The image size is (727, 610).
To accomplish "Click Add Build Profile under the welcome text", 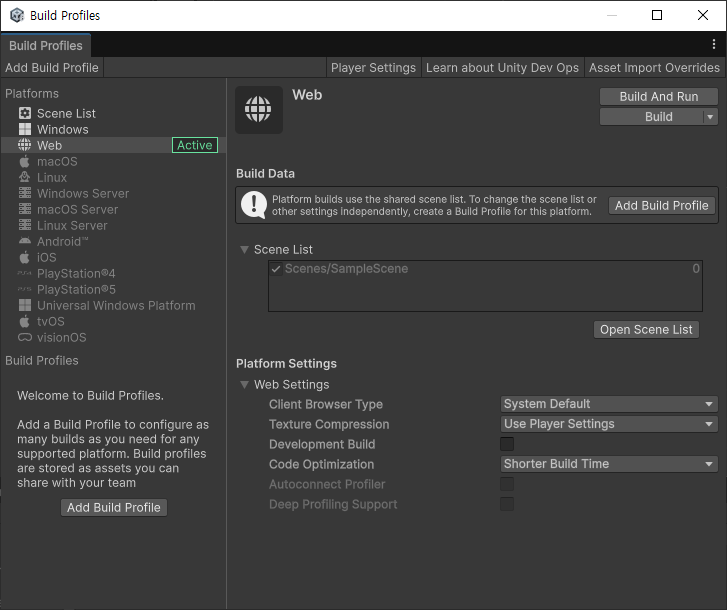I will (114, 508).
